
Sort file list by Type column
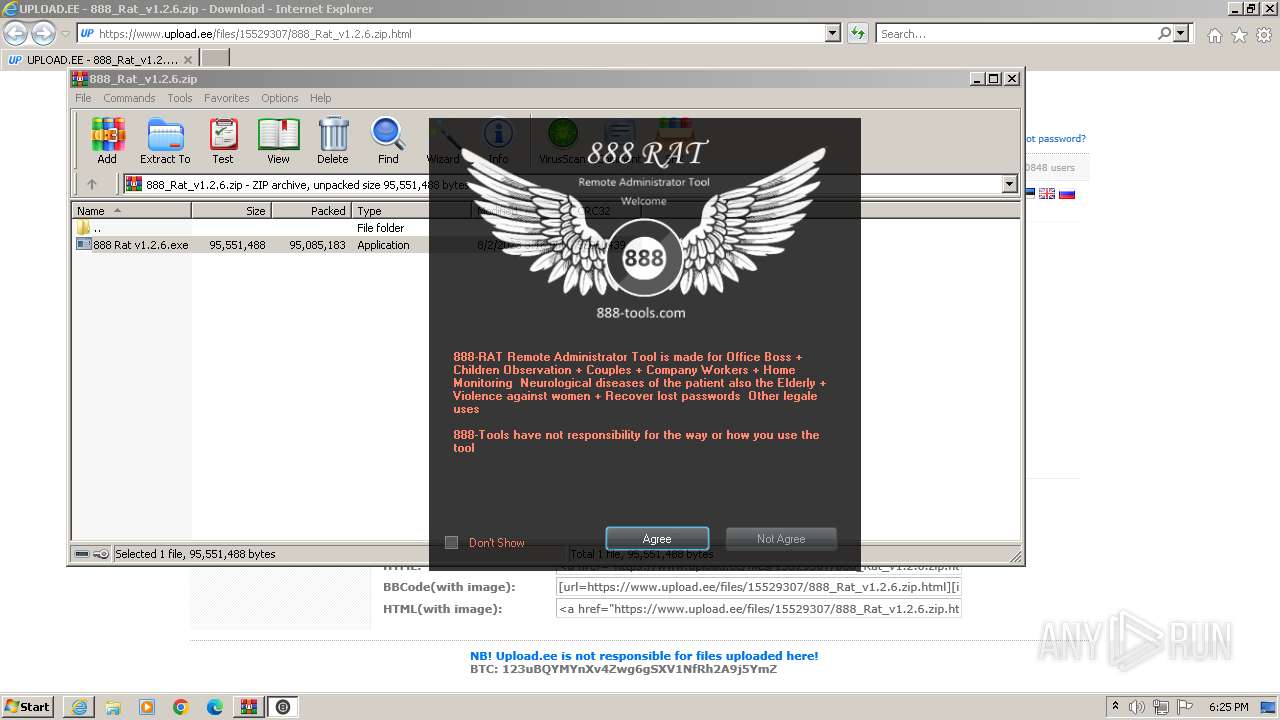(411, 211)
